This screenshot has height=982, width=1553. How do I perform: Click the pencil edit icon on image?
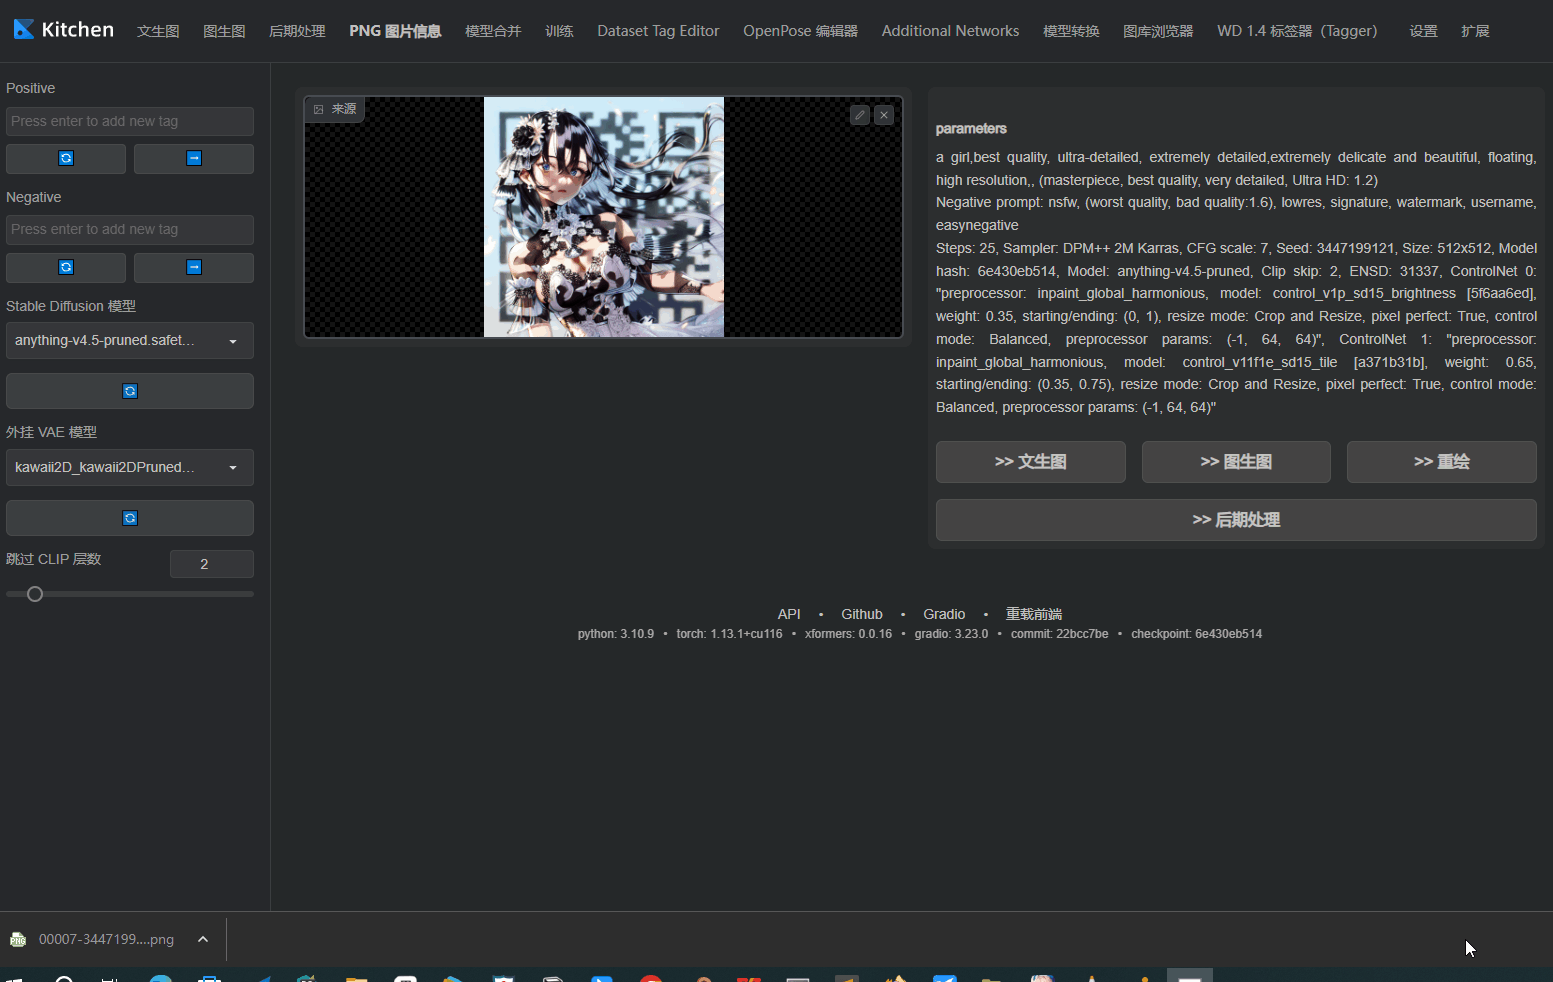860,115
